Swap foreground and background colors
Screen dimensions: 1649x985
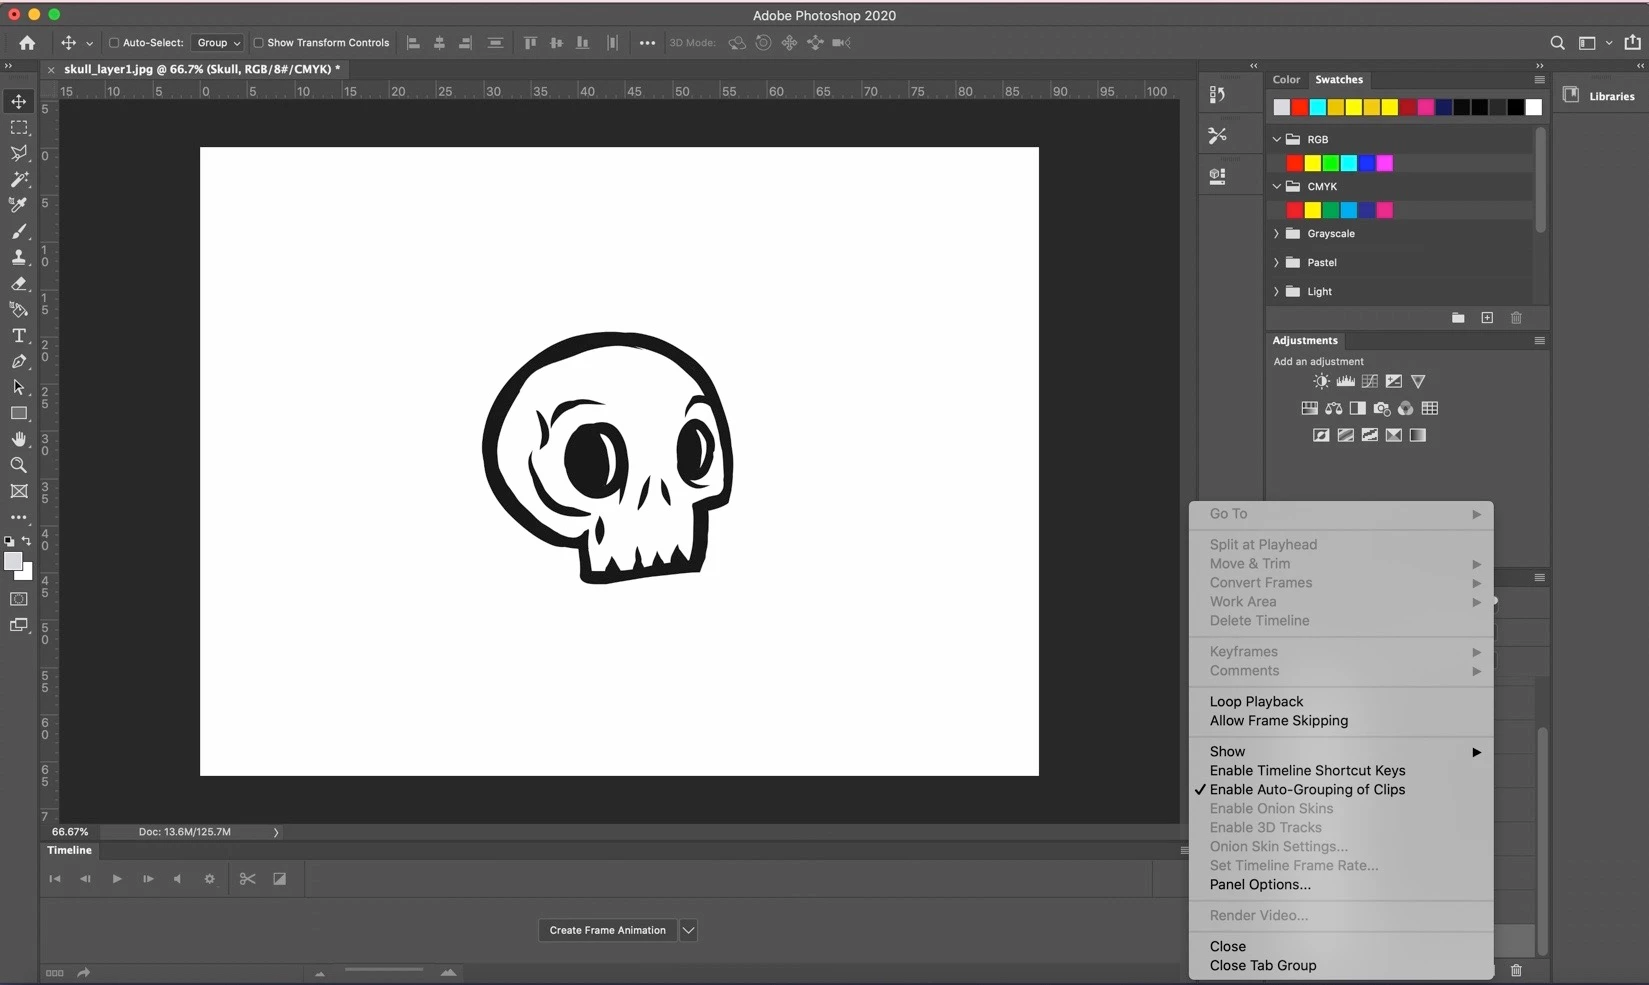pos(26,541)
